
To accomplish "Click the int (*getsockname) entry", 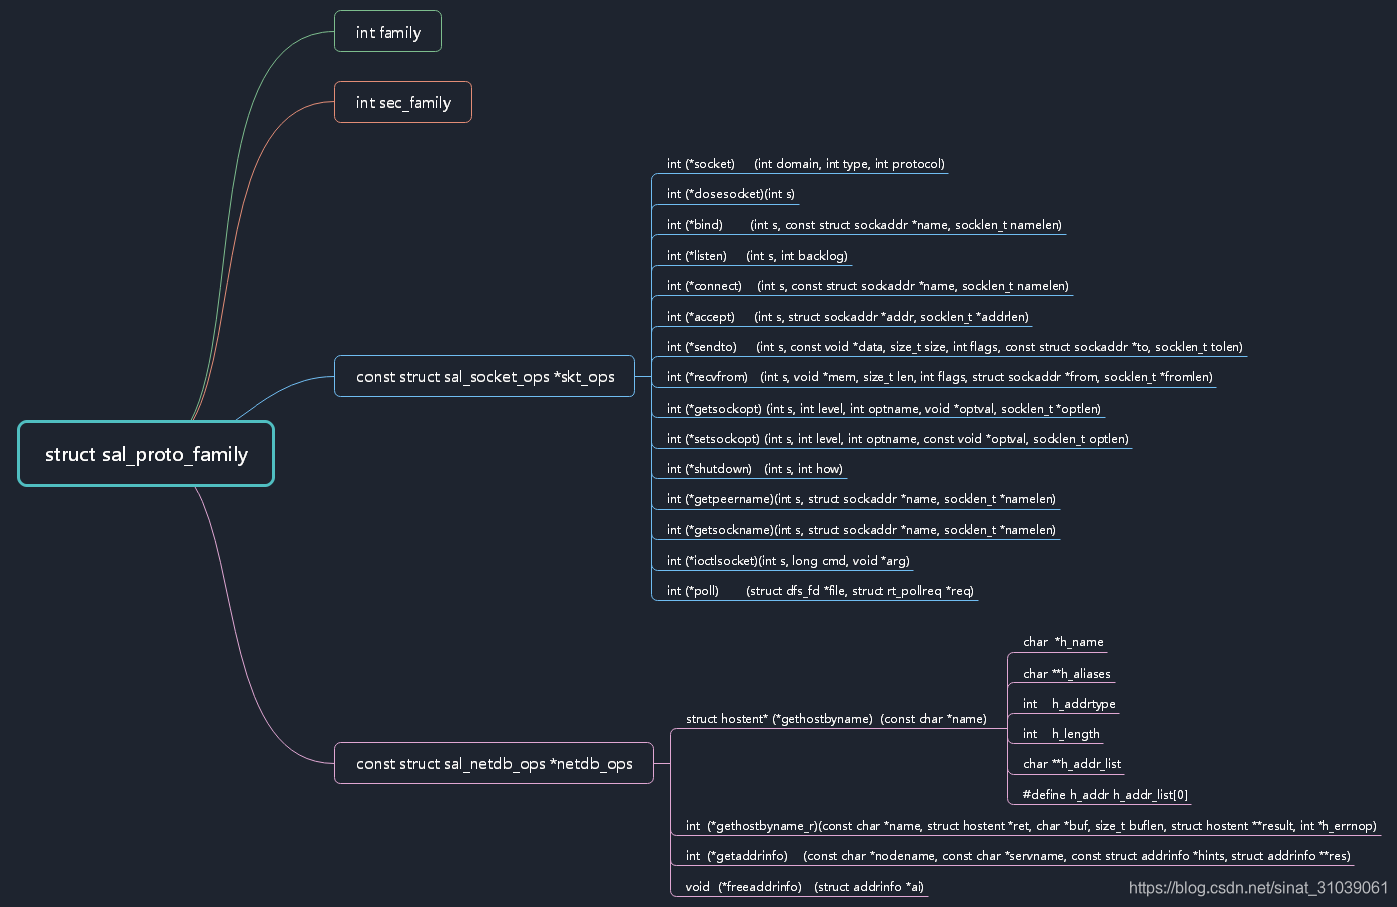I will (861, 530).
